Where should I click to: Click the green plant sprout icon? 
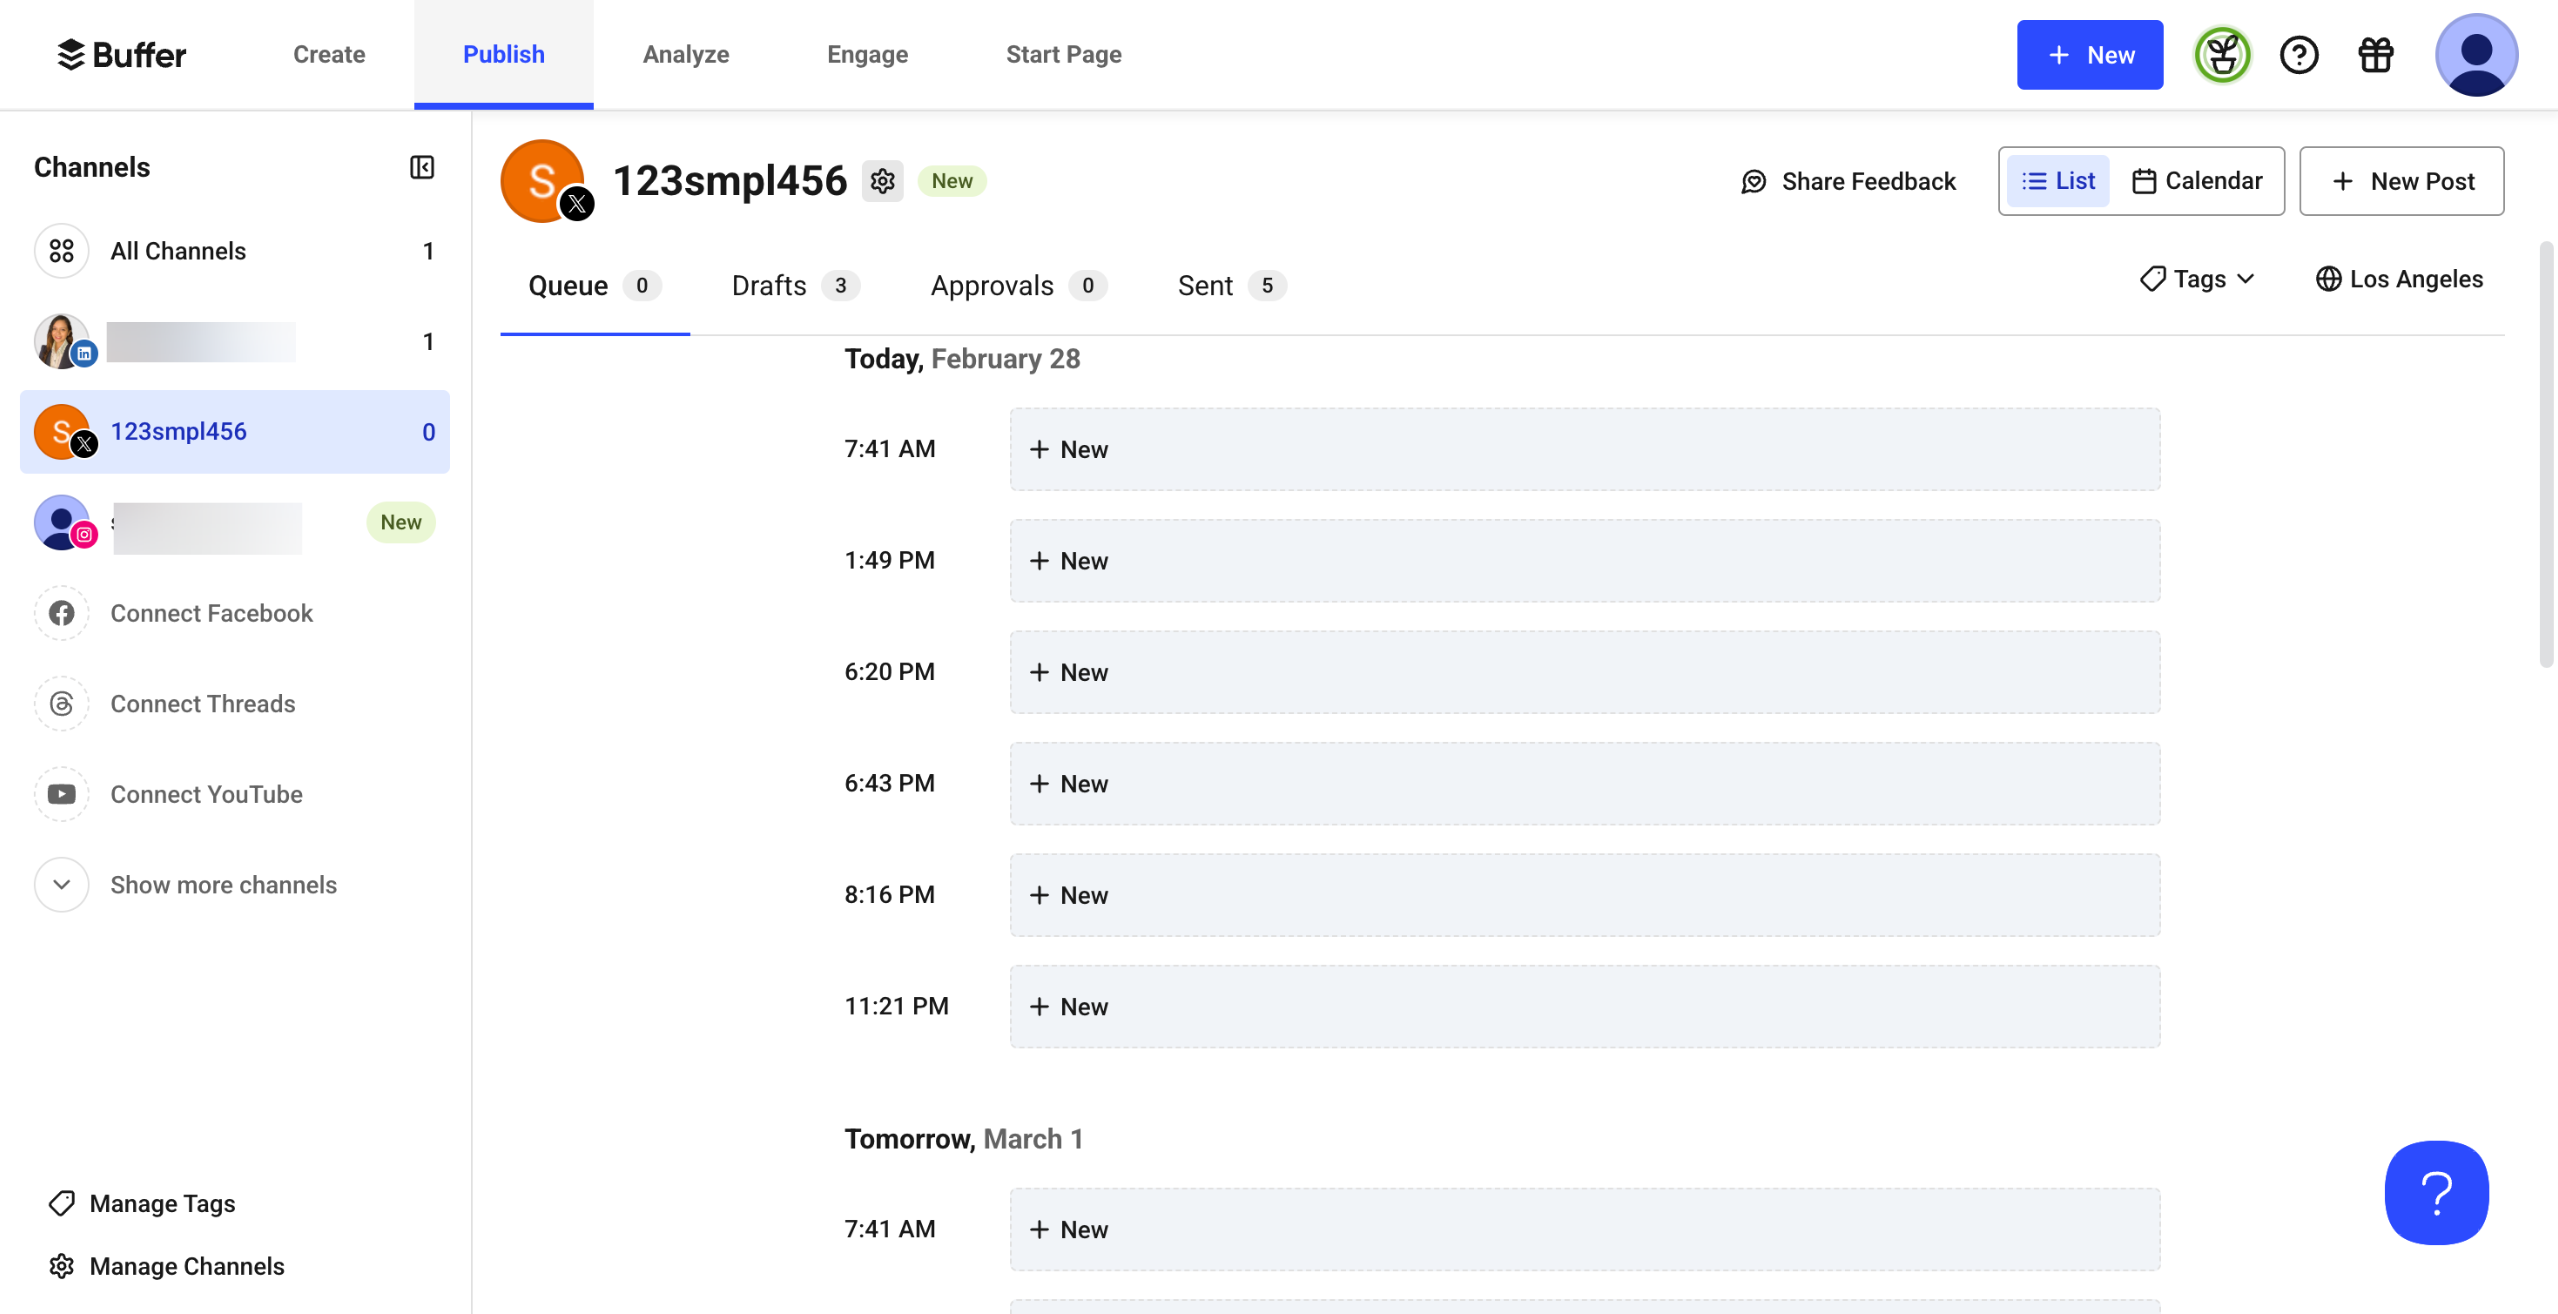[x=2222, y=55]
